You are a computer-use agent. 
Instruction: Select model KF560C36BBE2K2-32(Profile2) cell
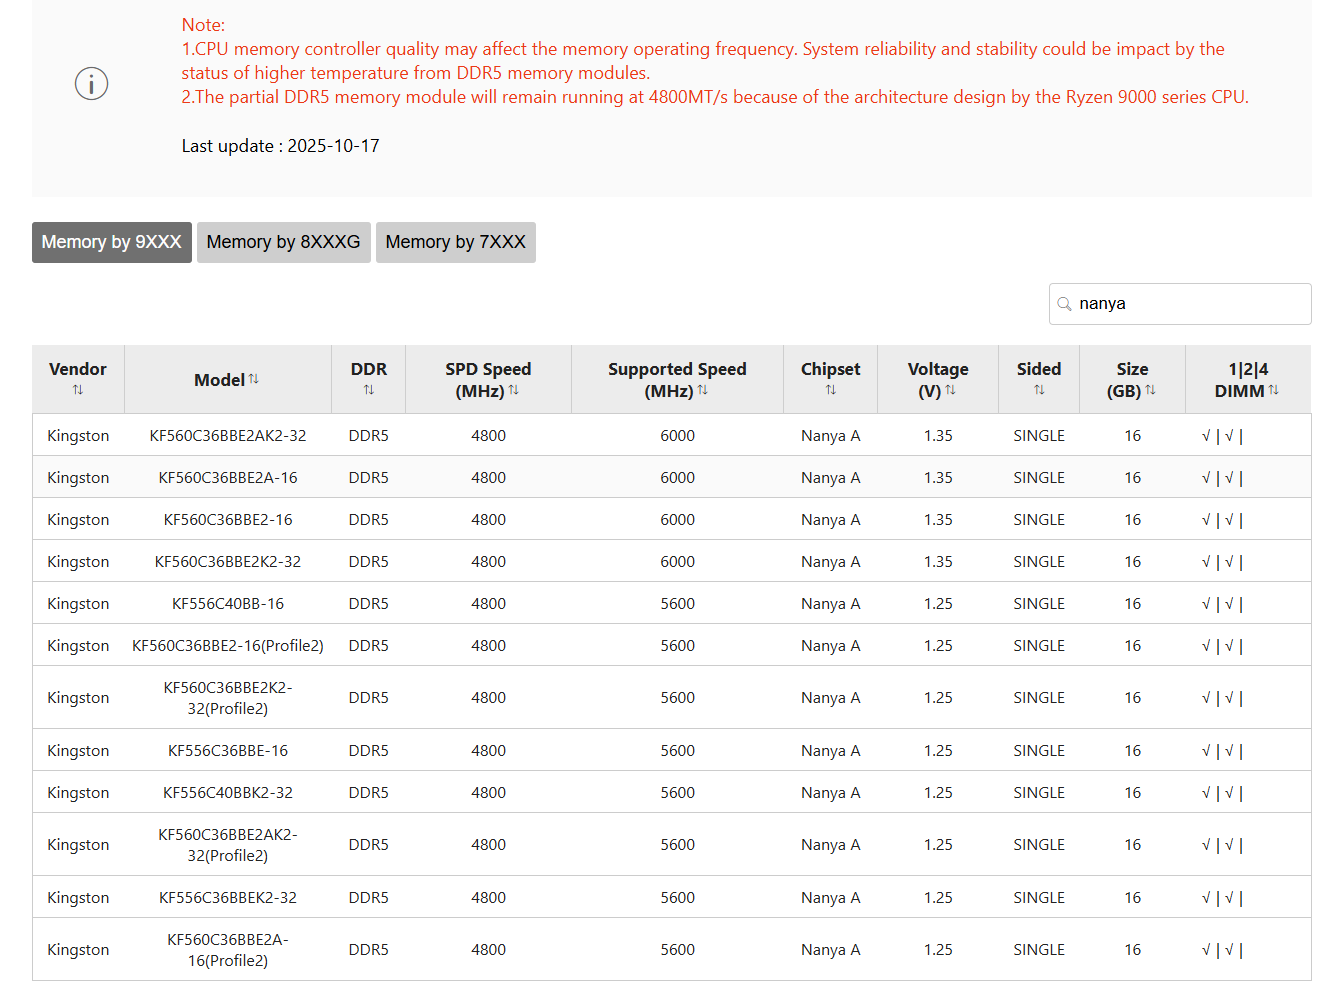228,698
